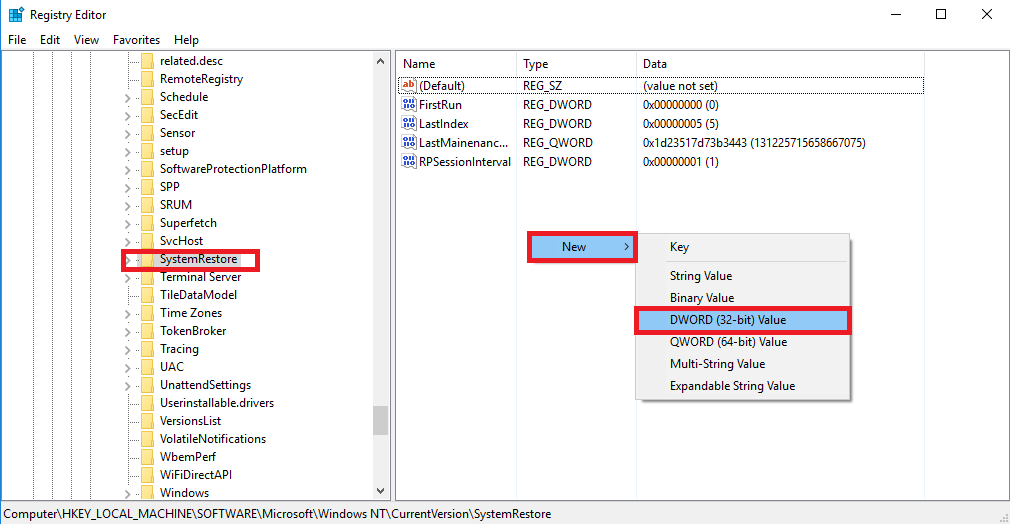Image resolution: width=1010 pixels, height=524 pixels.
Task: Click the tree scrollbar down arrow
Action: point(380,491)
